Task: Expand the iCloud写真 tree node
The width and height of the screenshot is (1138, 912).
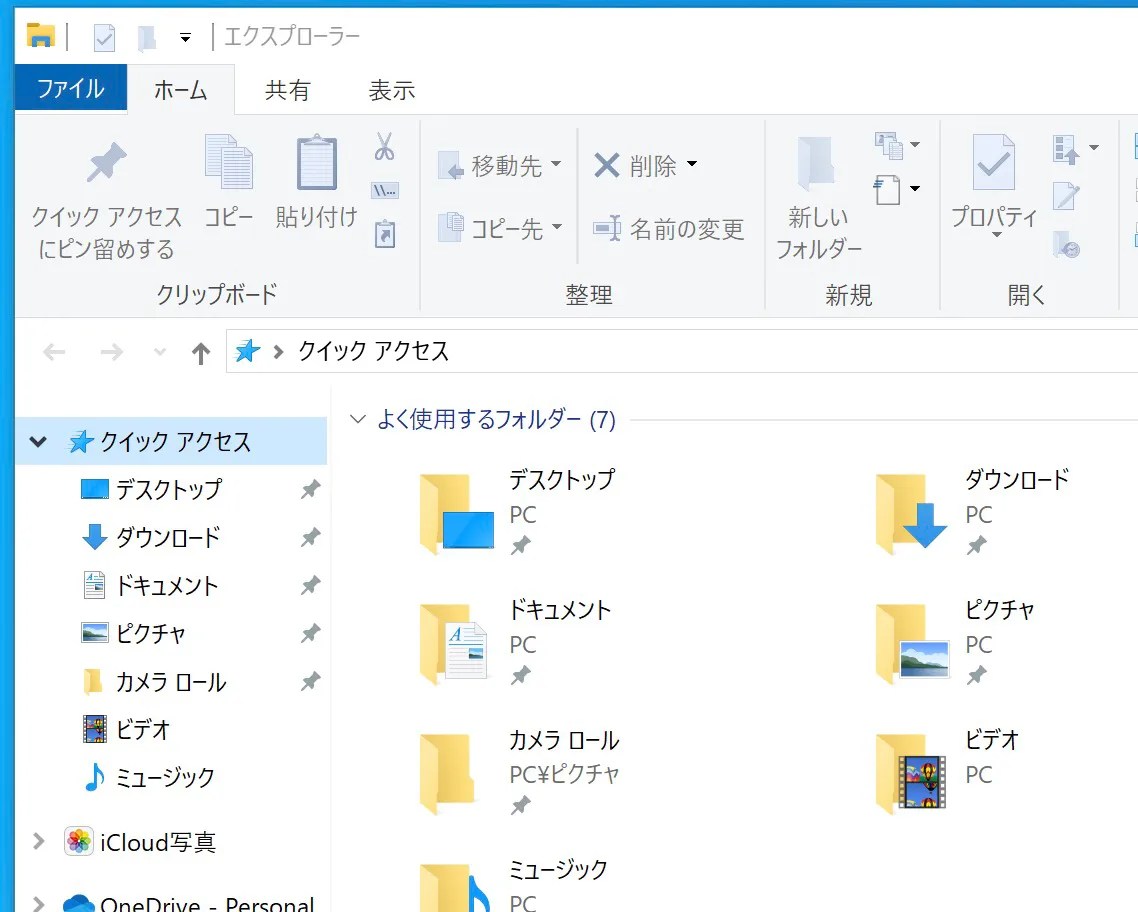Action: [38, 842]
